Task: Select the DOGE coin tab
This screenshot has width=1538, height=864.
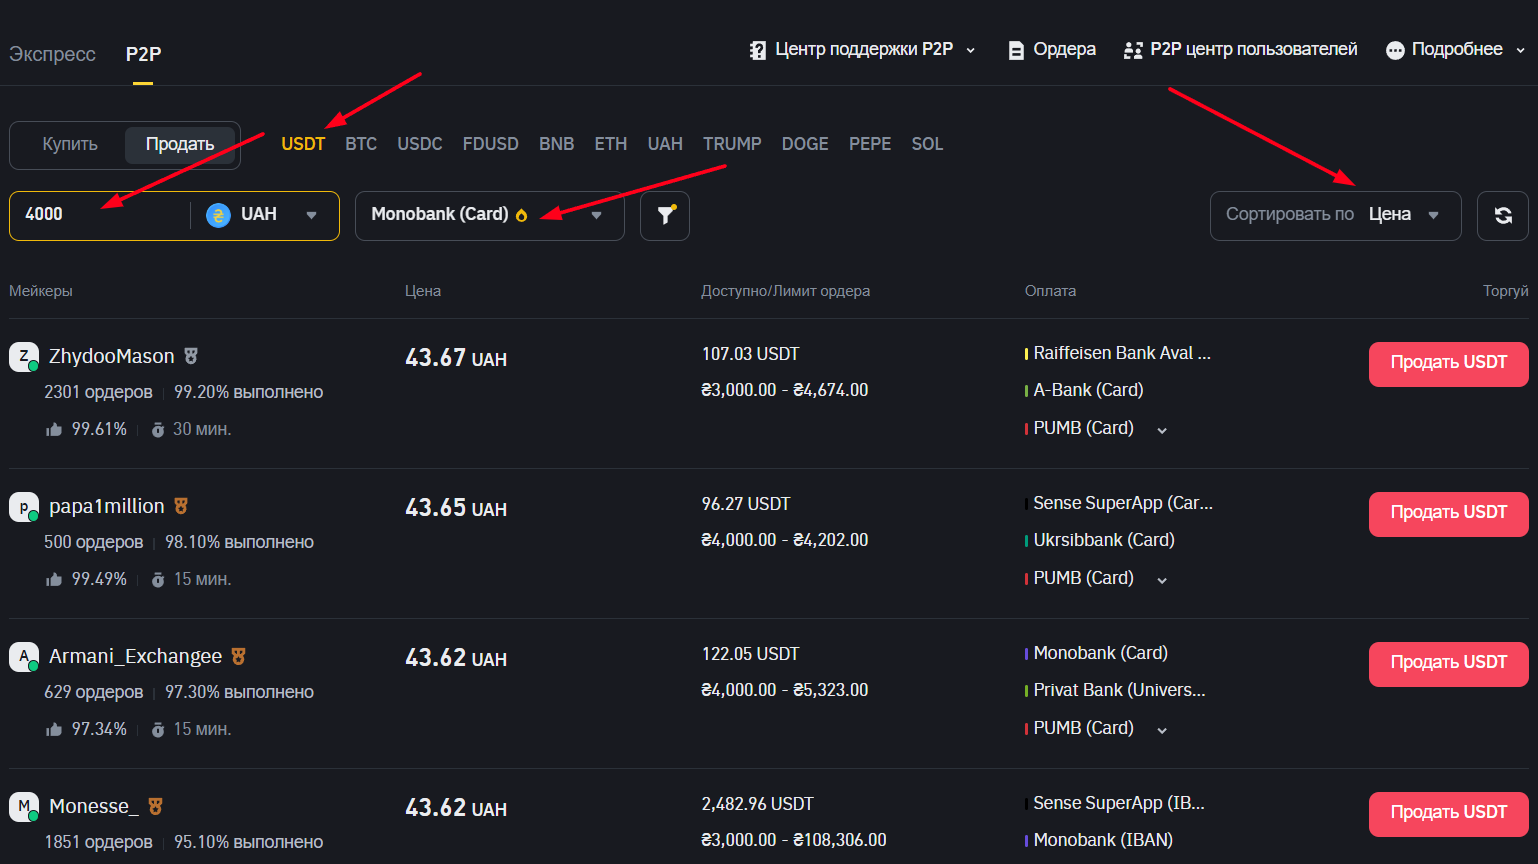Action: [x=805, y=144]
